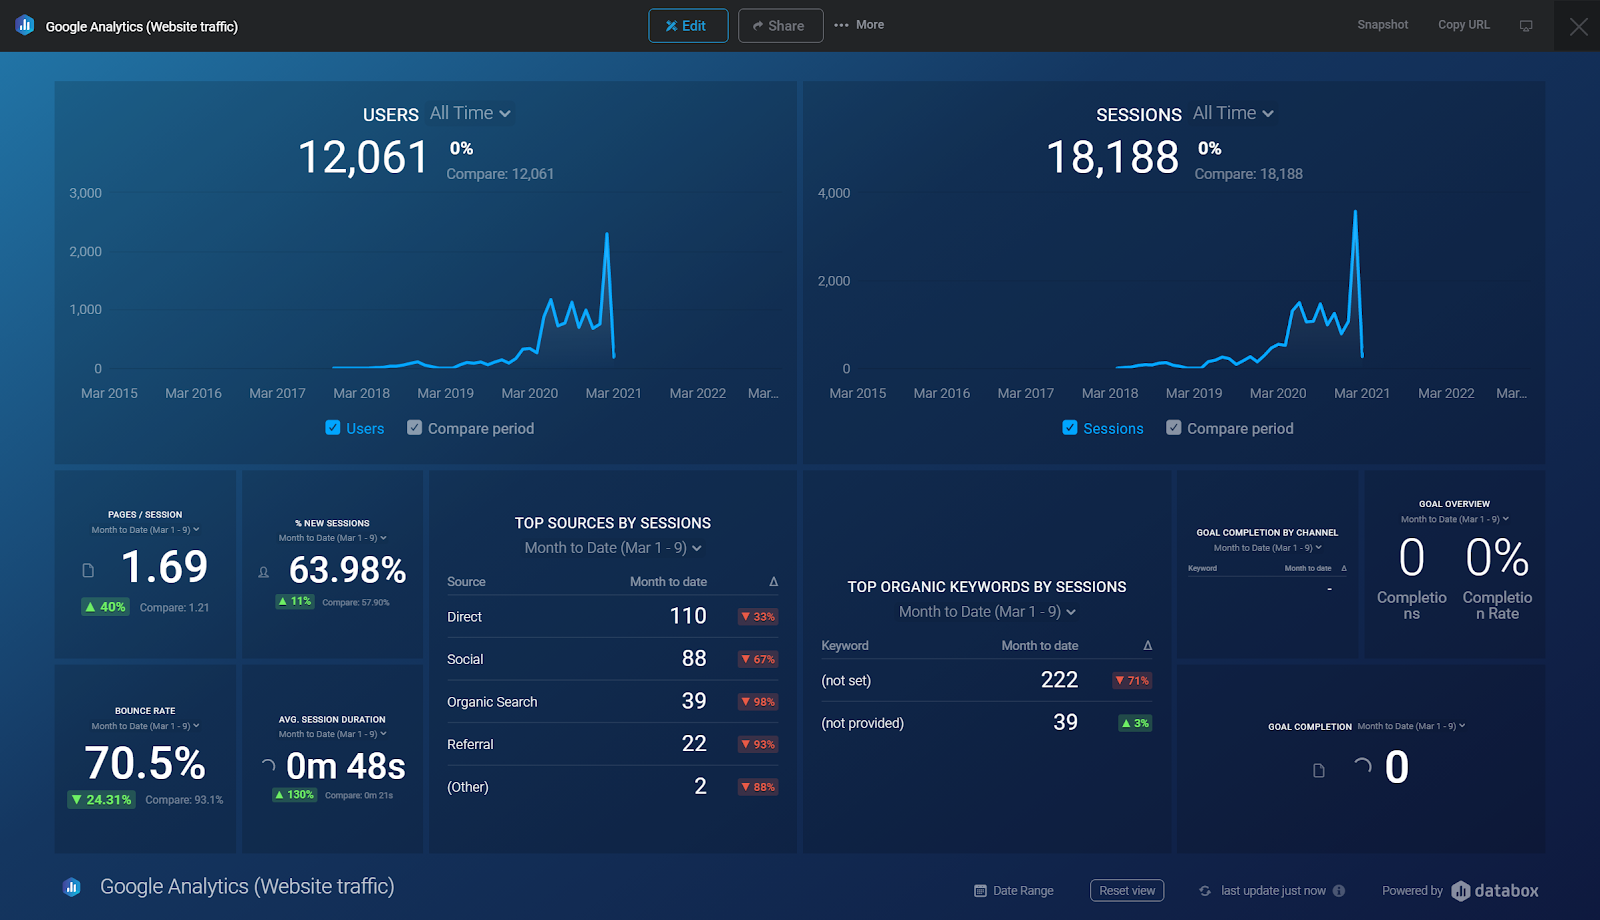Click the Reset view button
The width and height of the screenshot is (1600, 920).
click(x=1127, y=891)
